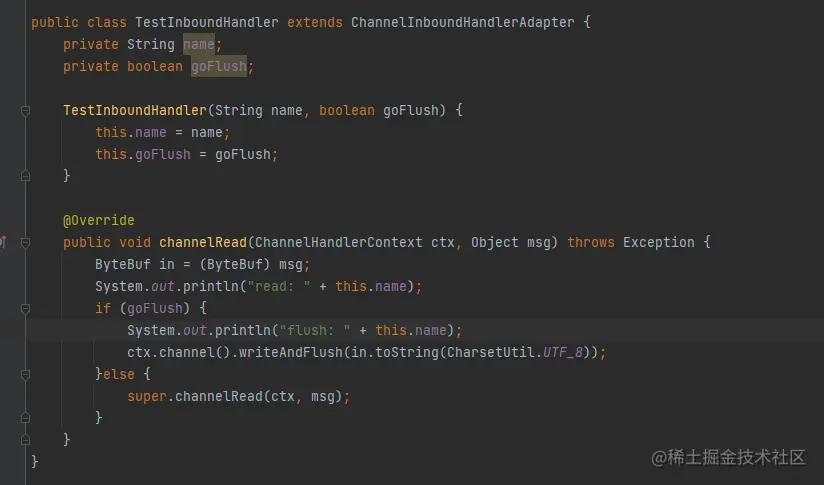
Task: Collapse the if (goFlush) block fold marker
Action: point(25,308)
